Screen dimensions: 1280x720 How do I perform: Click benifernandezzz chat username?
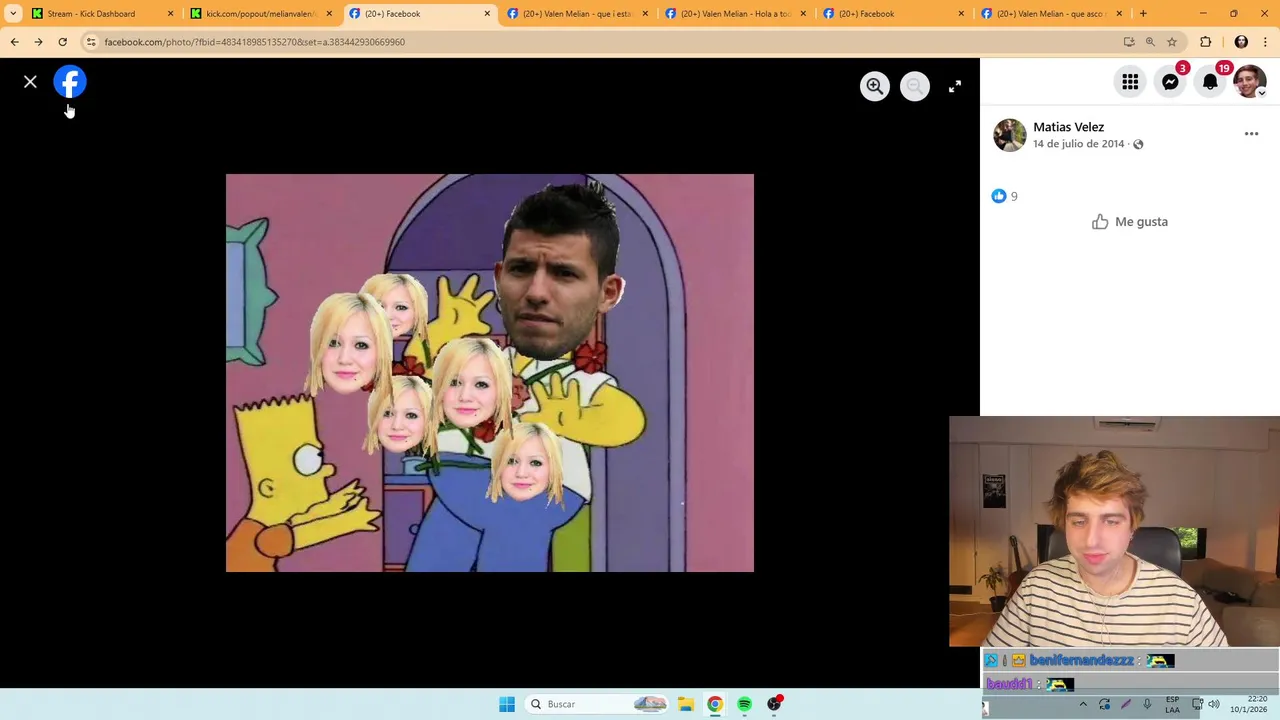pos(1082,660)
